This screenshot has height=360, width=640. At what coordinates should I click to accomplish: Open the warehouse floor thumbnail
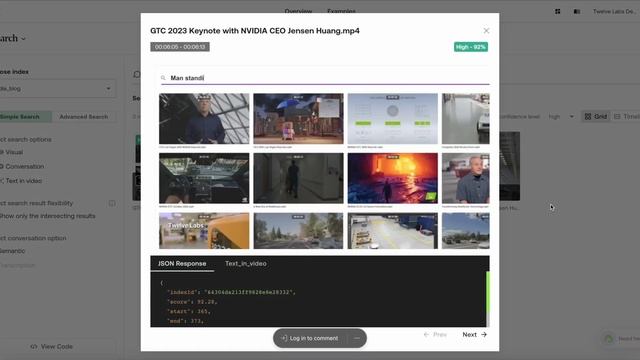(x=393, y=231)
